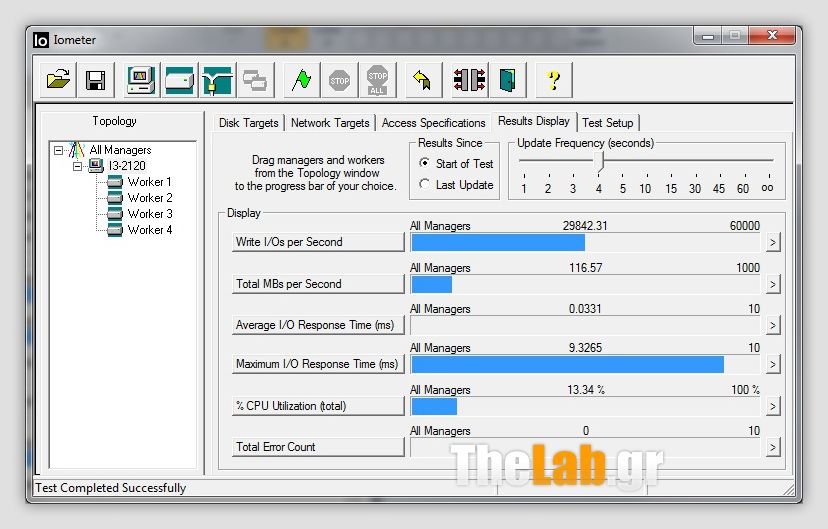Image resolution: width=828 pixels, height=529 pixels.
Task: Click the 60000 write IOPS scale maximum
Action: (745, 226)
